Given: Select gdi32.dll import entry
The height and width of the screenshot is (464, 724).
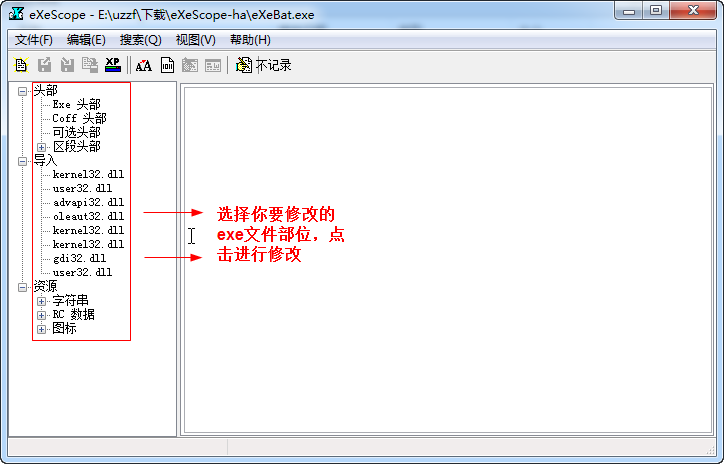Looking at the screenshot, I should (x=79, y=258).
